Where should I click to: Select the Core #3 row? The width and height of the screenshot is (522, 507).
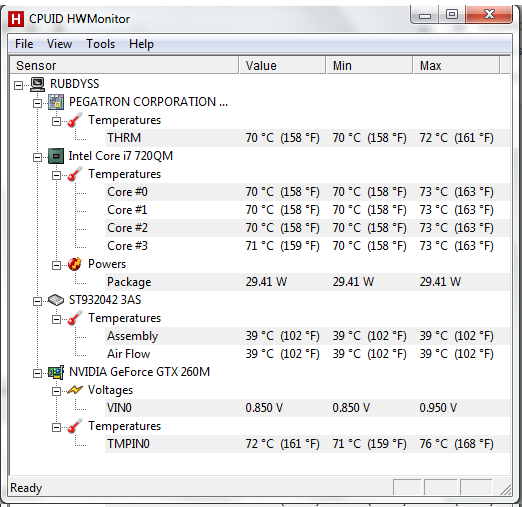tap(307, 246)
